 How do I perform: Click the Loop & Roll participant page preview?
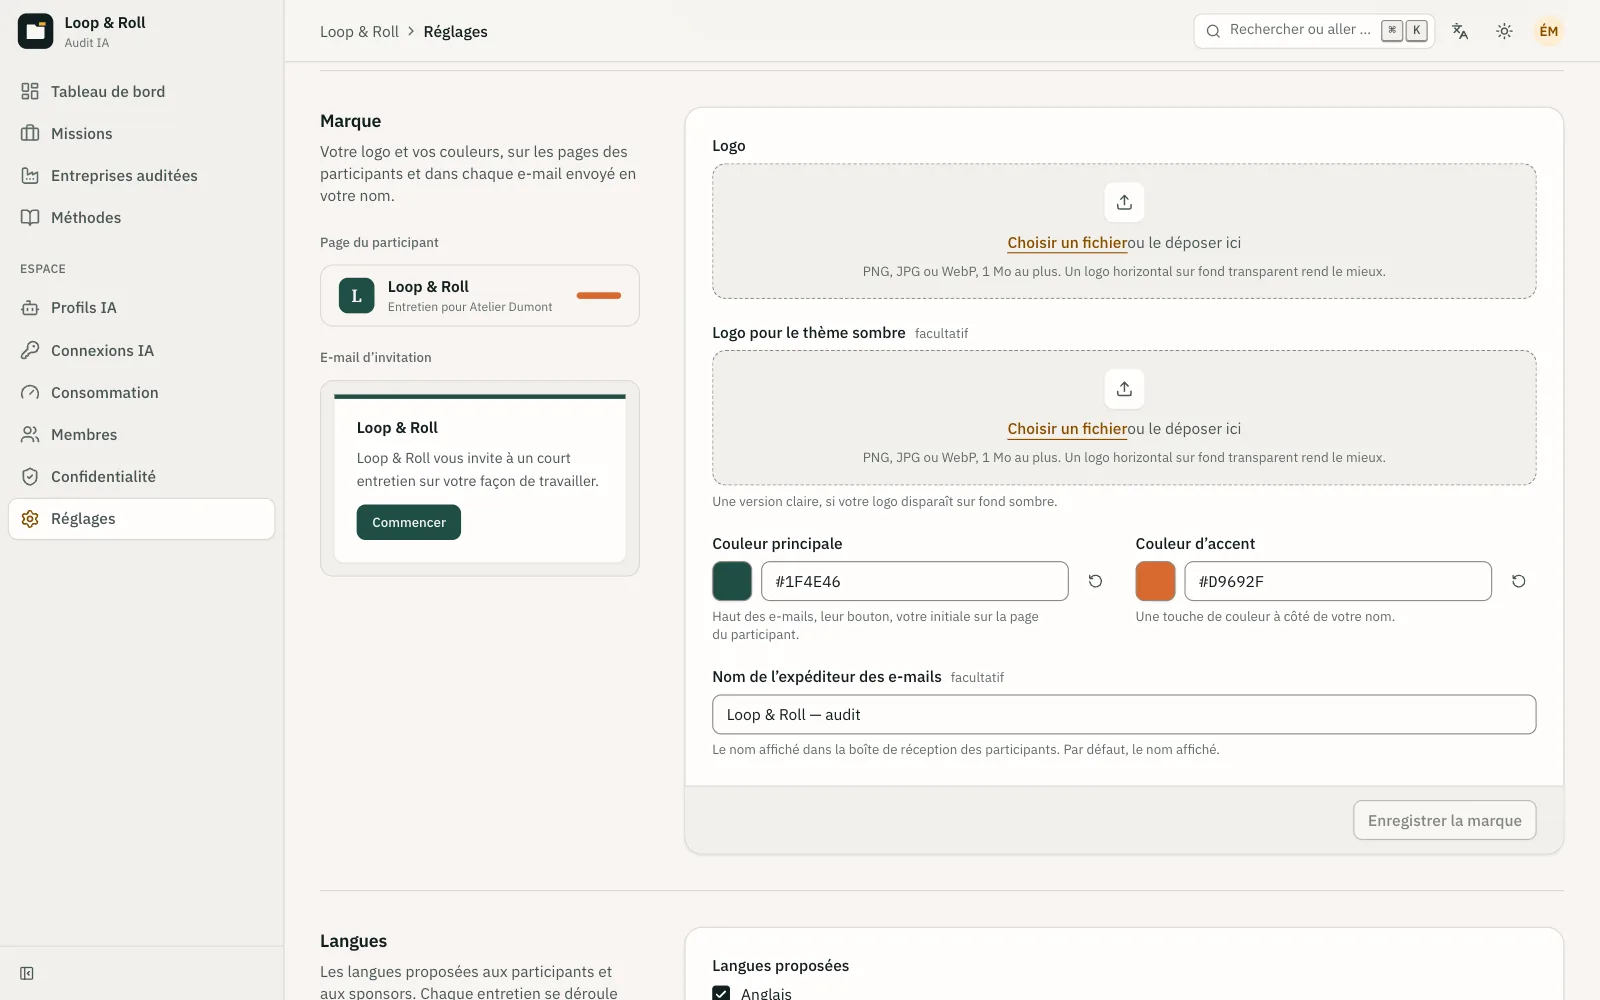[x=480, y=296]
